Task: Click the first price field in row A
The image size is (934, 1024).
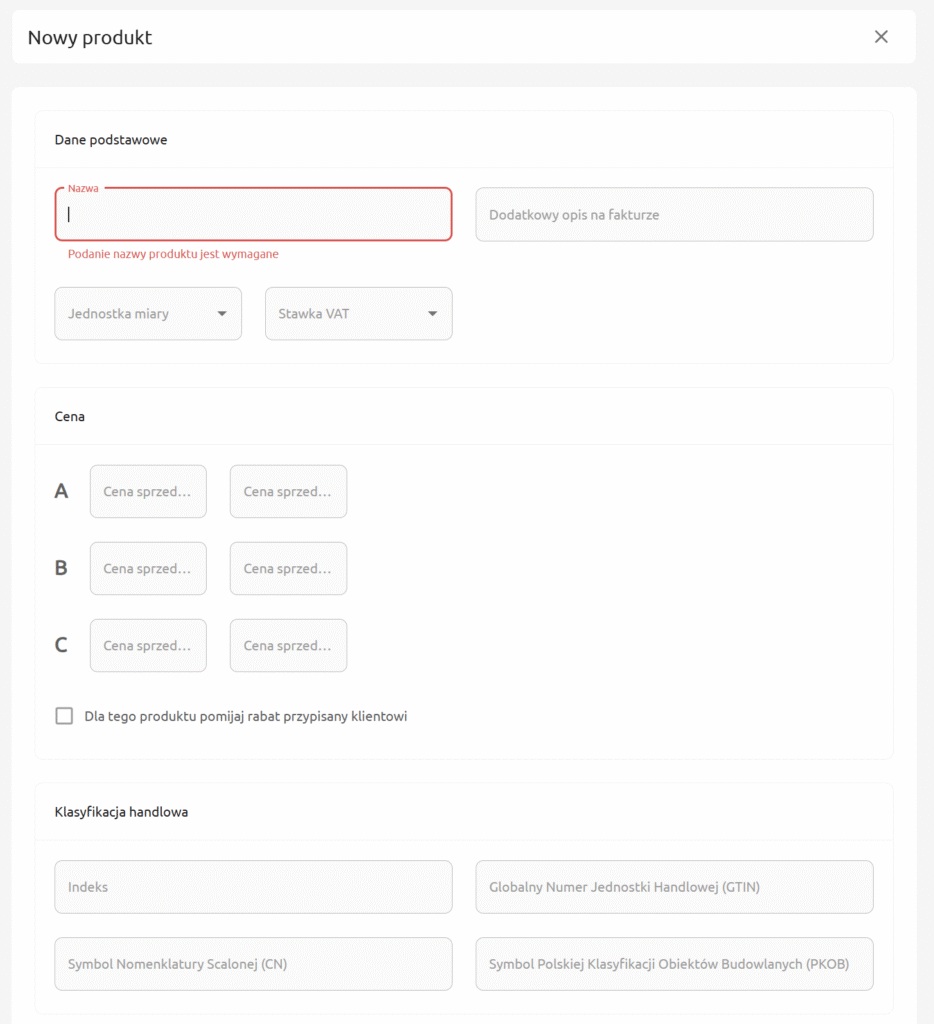Action: click(148, 492)
